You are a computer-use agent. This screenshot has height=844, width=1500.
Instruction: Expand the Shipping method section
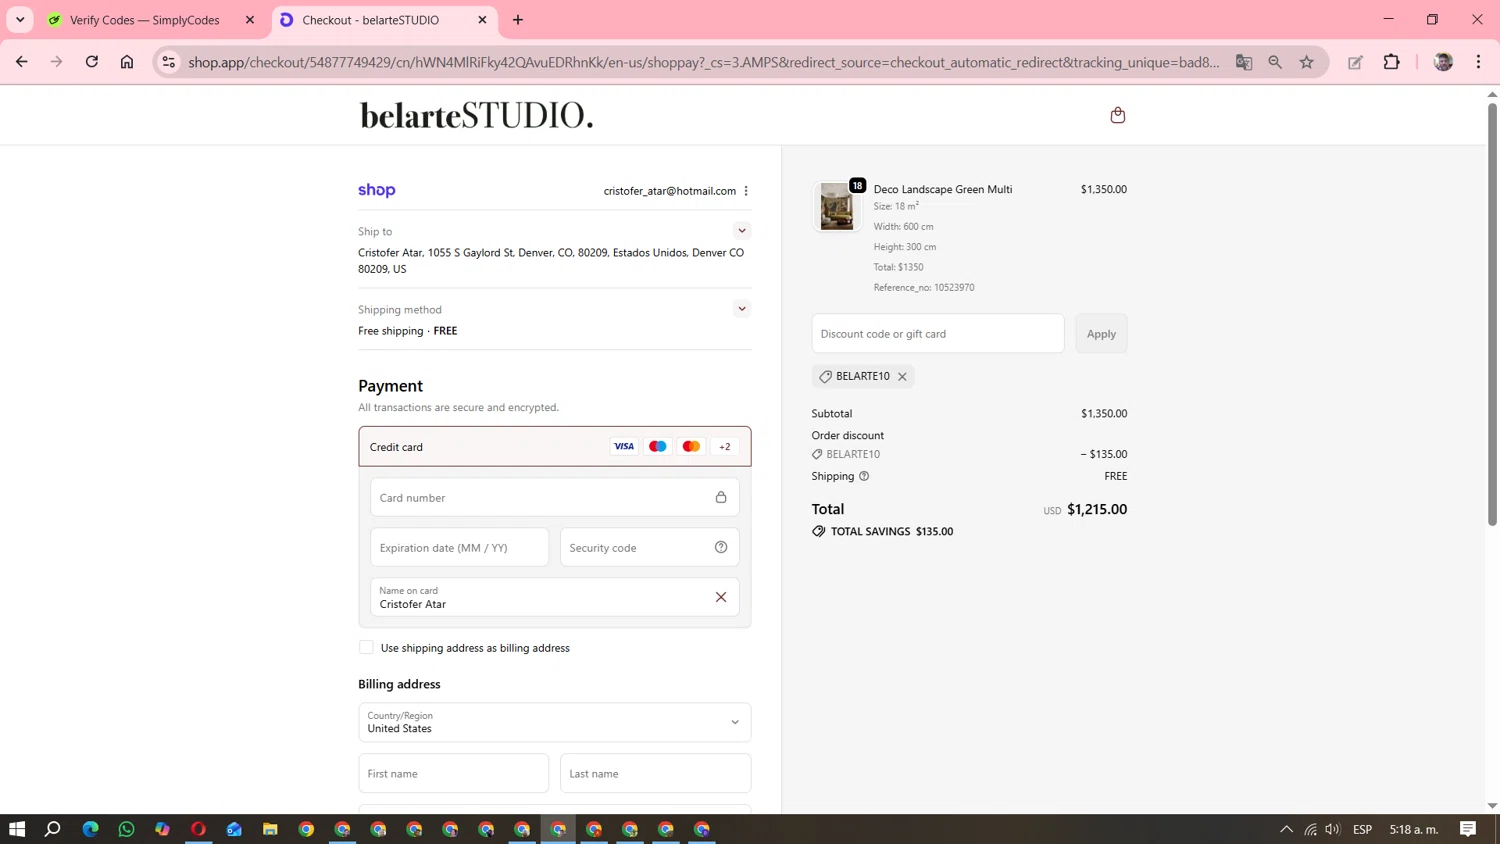[x=742, y=309]
